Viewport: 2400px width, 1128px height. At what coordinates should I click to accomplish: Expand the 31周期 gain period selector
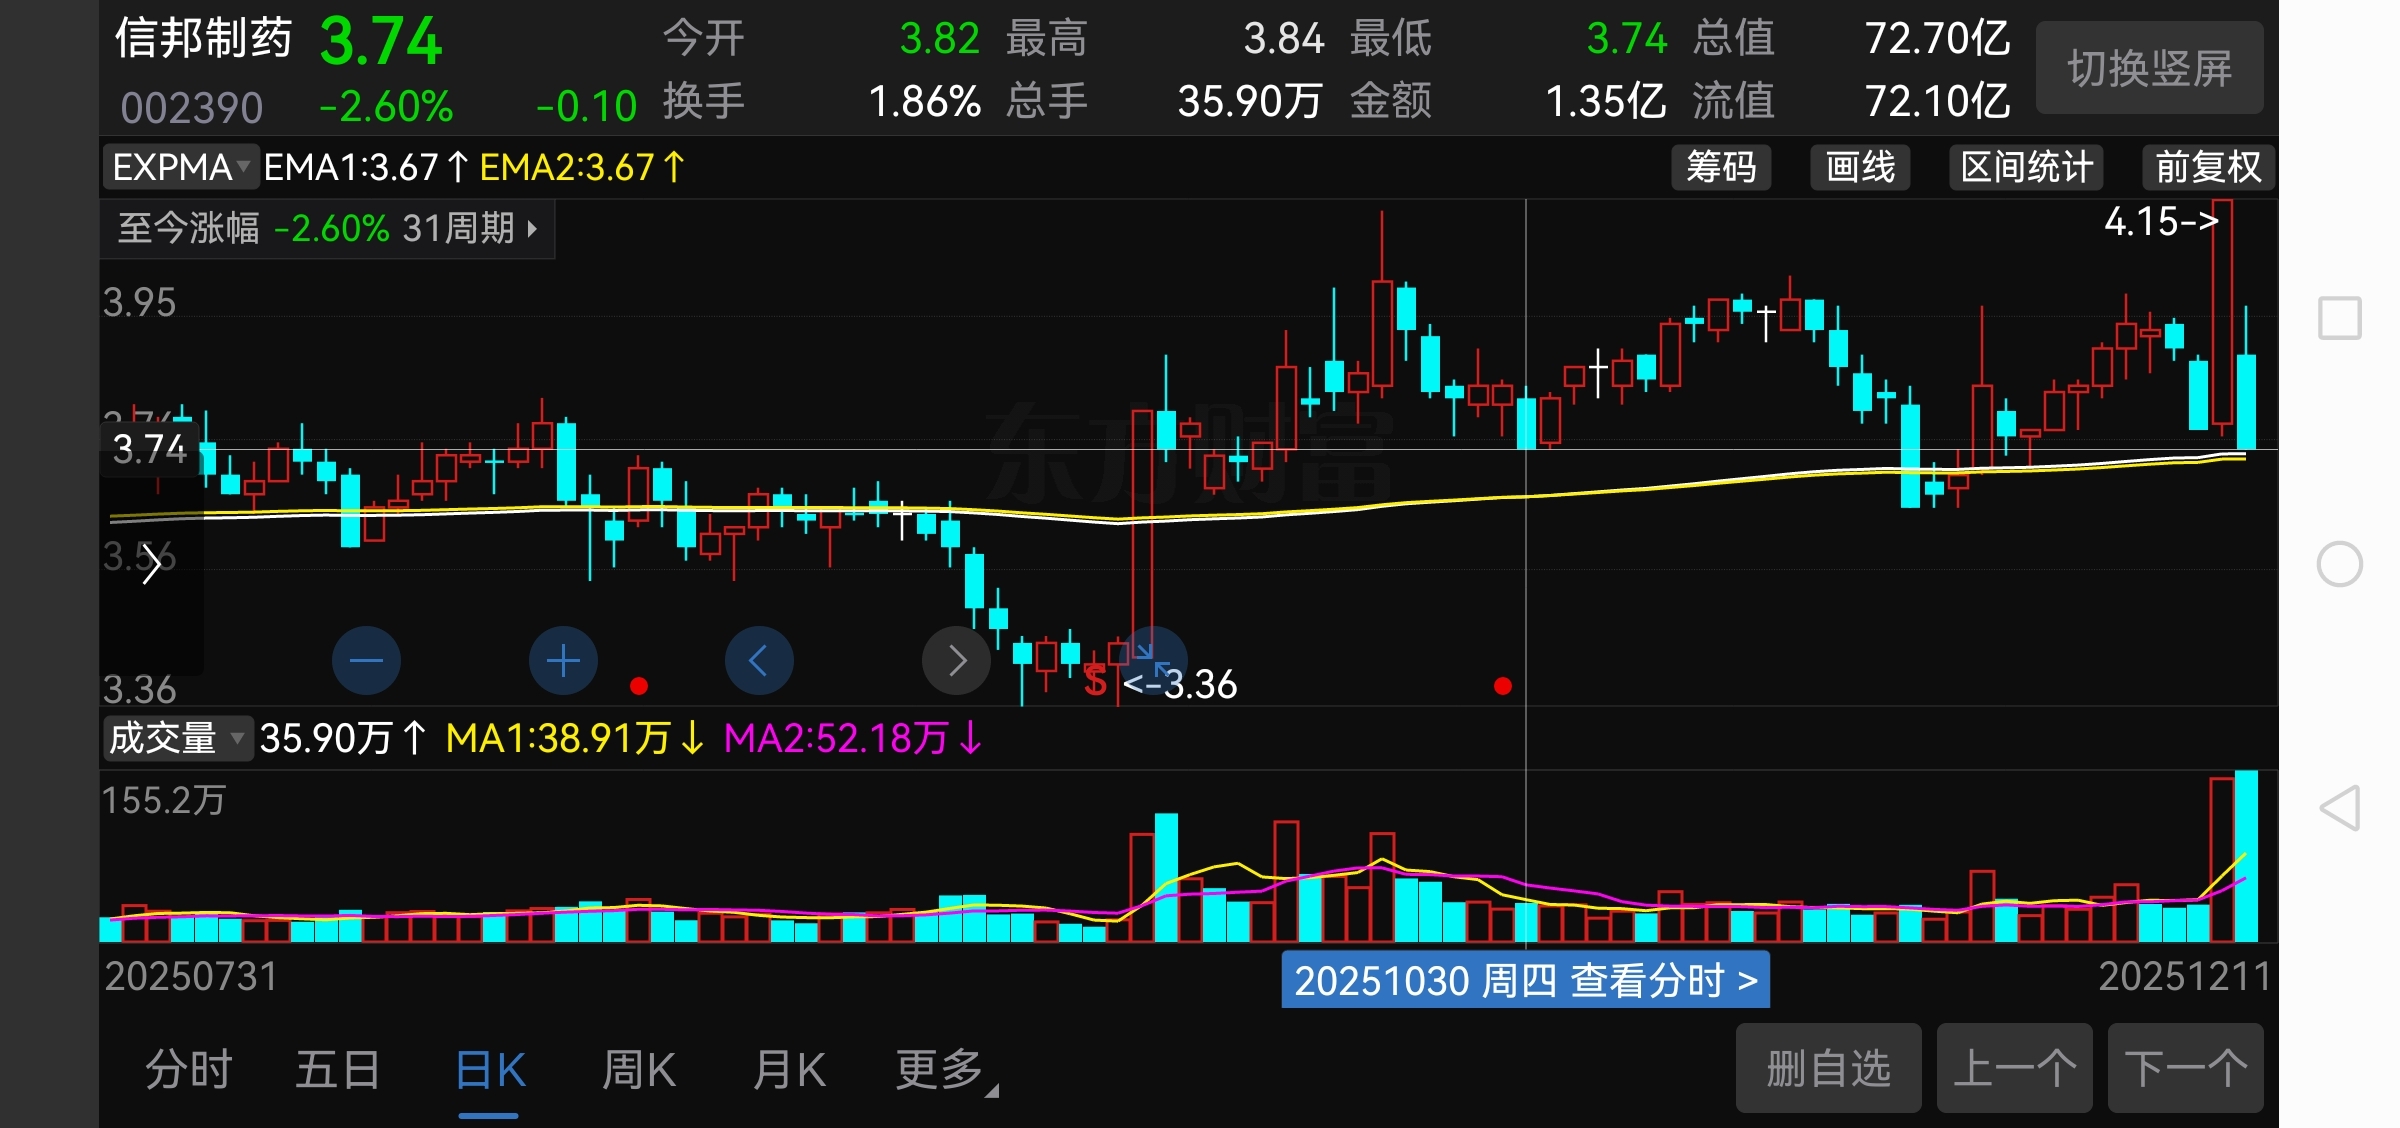click(x=470, y=229)
